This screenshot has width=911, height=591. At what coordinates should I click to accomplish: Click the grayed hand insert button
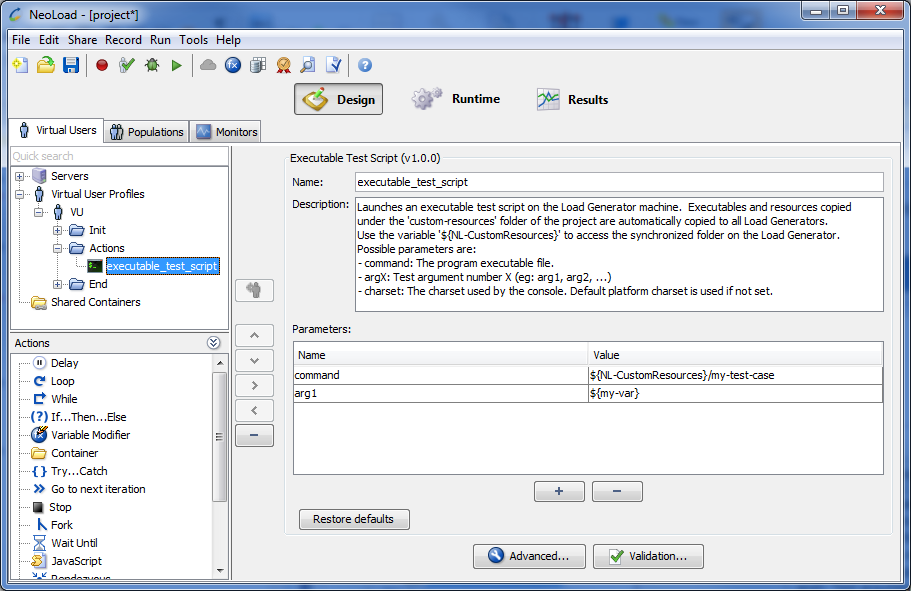pos(254,290)
